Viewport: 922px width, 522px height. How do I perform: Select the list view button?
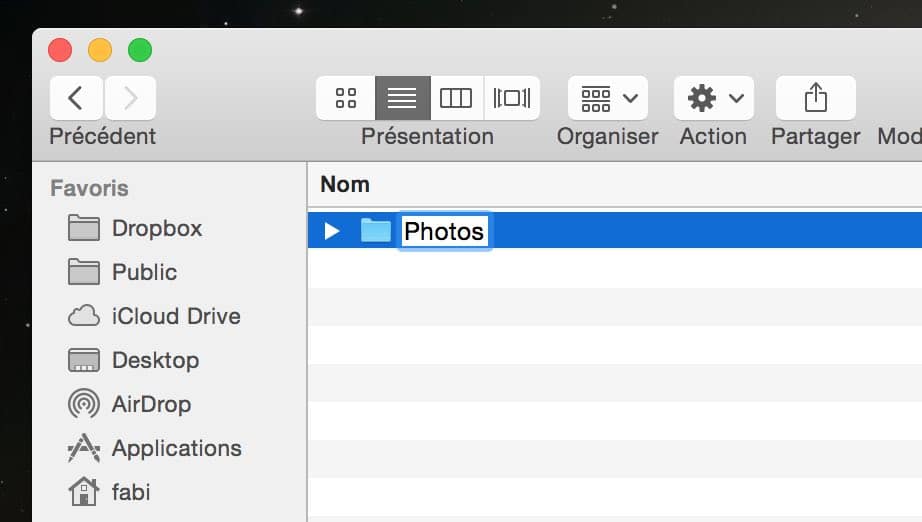(x=403, y=98)
